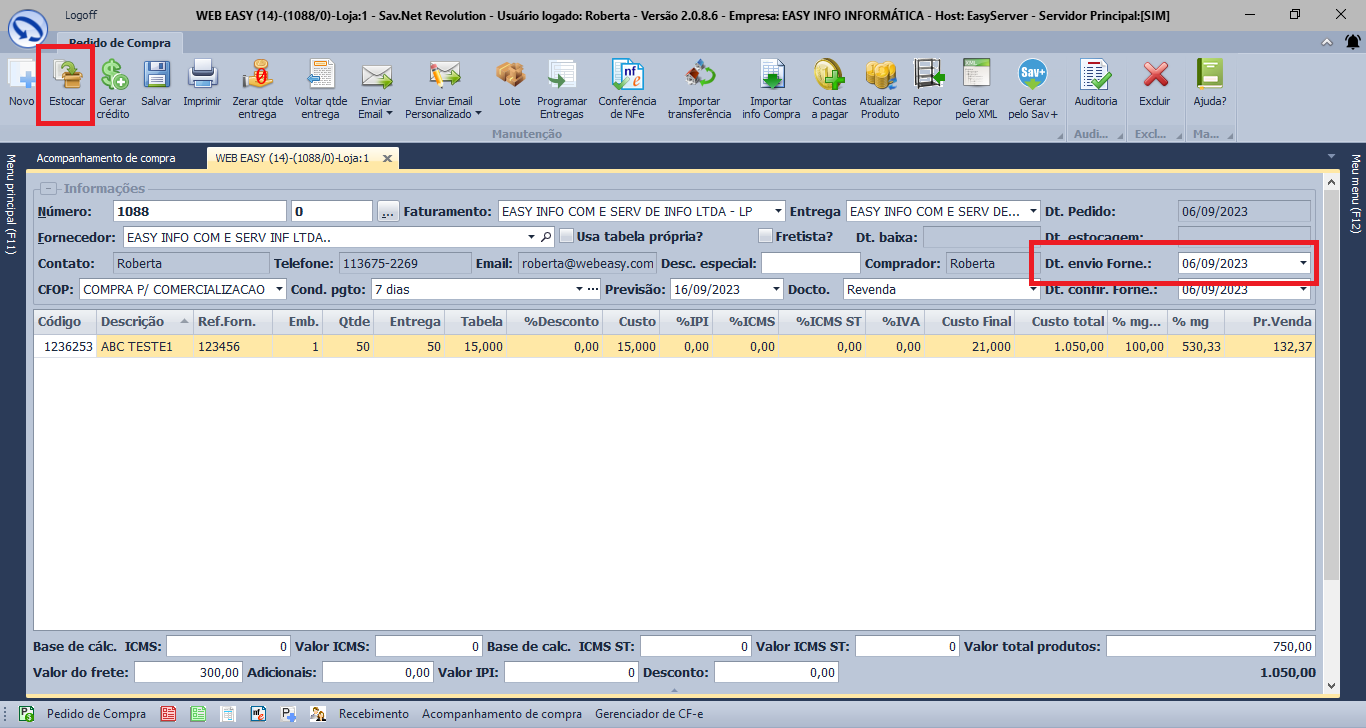1366x728 pixels.
Task: Select the Pedido de Compra ribbon tab
Action: point(120,43)
